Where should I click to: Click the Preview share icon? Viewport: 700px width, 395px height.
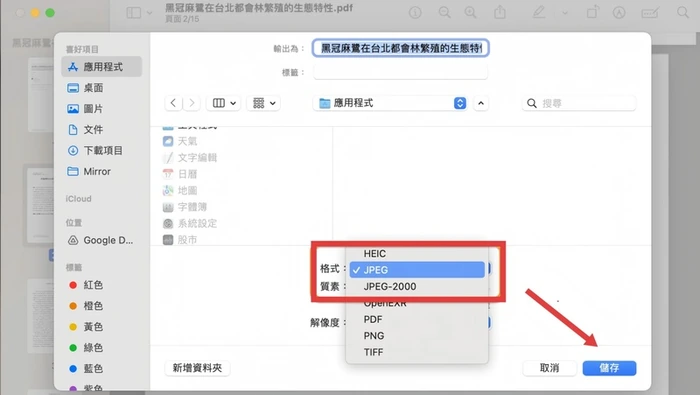pyautogui.click(x=500, y=12)
